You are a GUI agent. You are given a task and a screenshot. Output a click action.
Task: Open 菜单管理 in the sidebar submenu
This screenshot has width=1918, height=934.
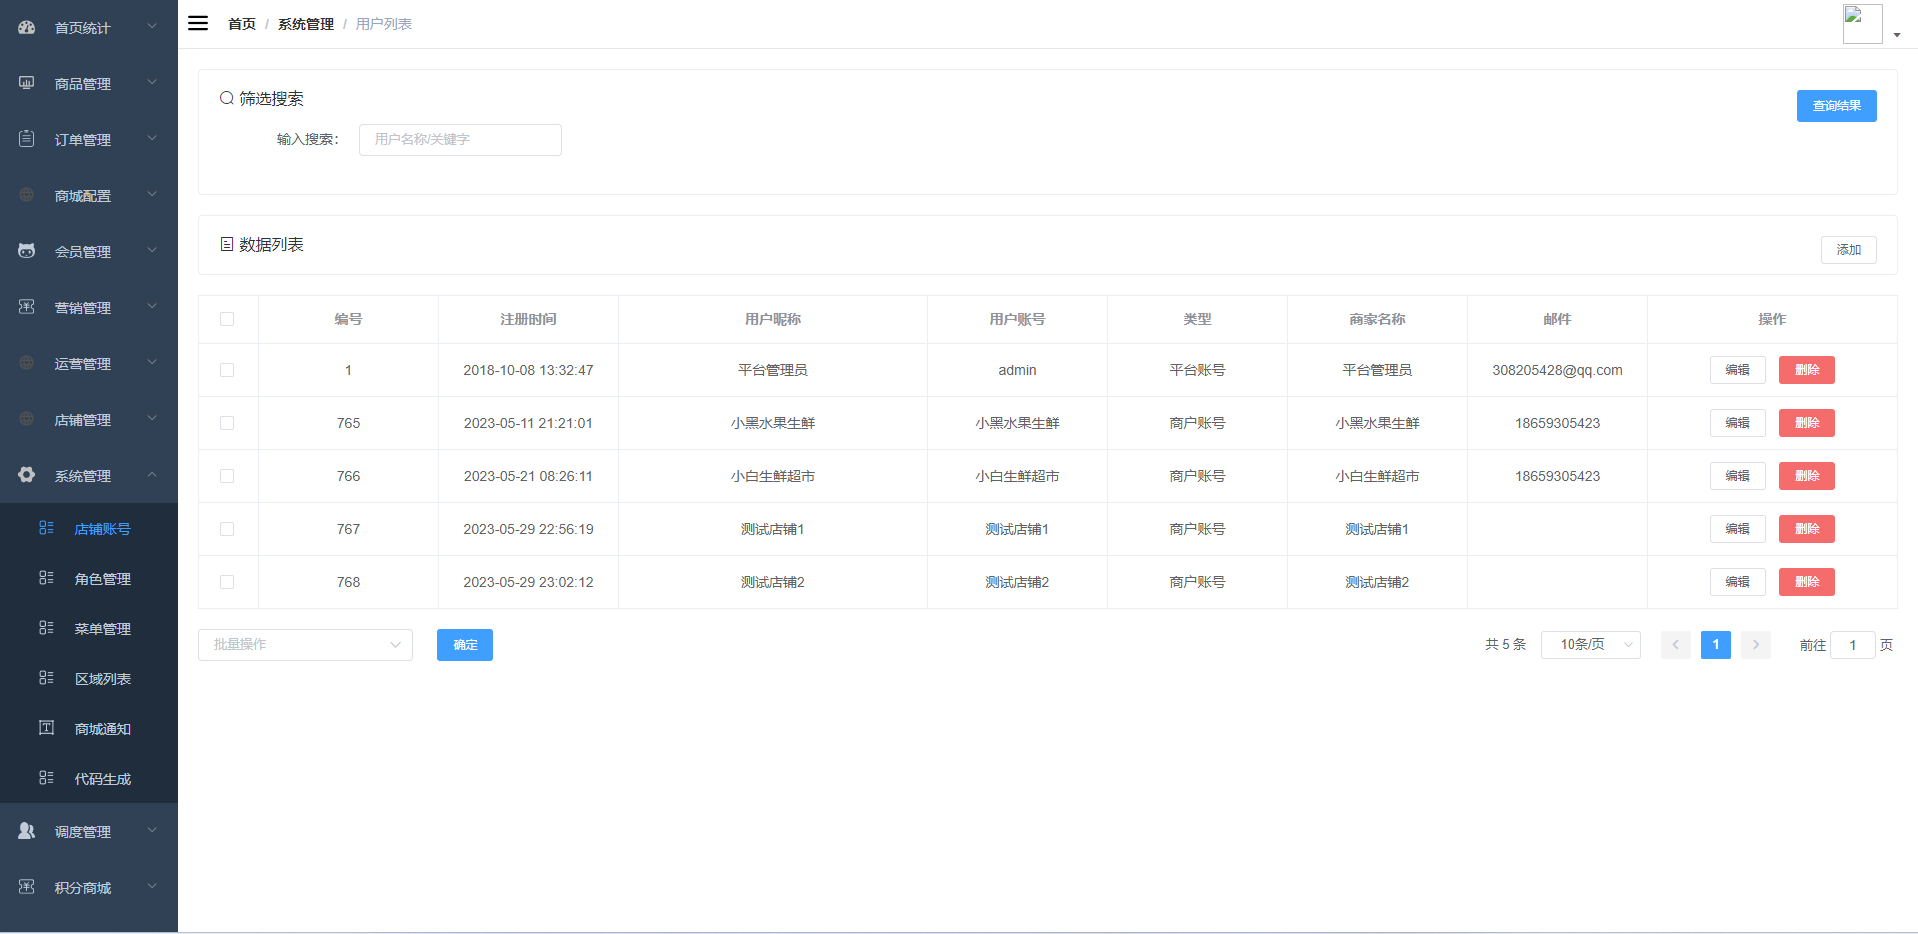tap(102, 629)
